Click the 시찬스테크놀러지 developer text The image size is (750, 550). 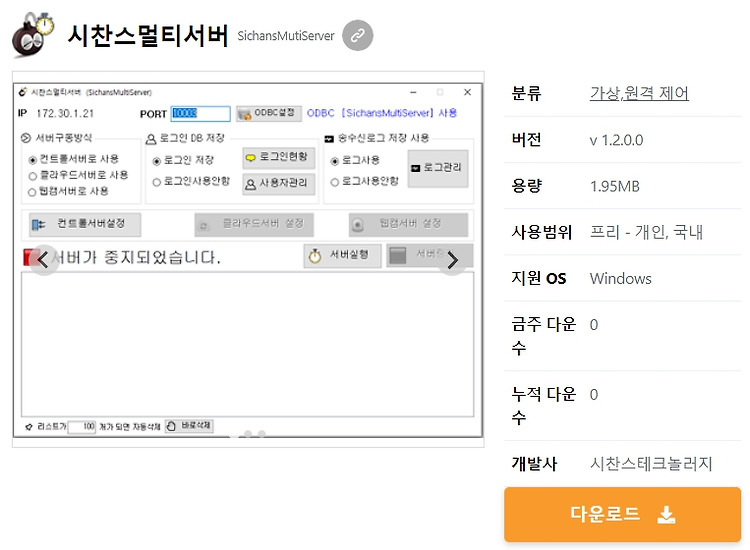(x=651, y=463)
